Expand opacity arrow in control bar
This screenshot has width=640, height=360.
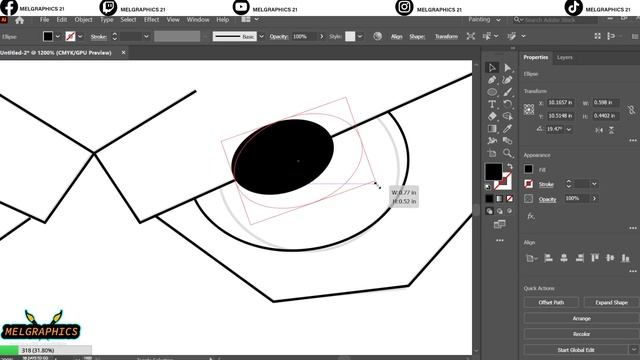click(x=322, y=36)
